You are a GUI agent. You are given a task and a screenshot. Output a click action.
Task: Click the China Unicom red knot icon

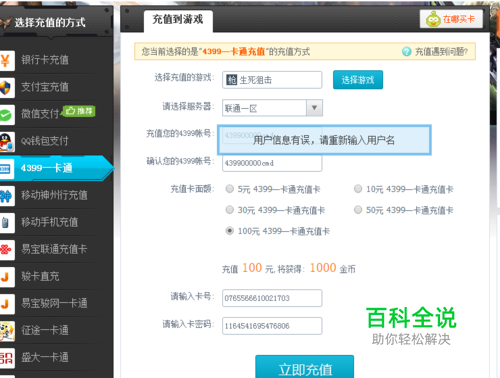7,250
